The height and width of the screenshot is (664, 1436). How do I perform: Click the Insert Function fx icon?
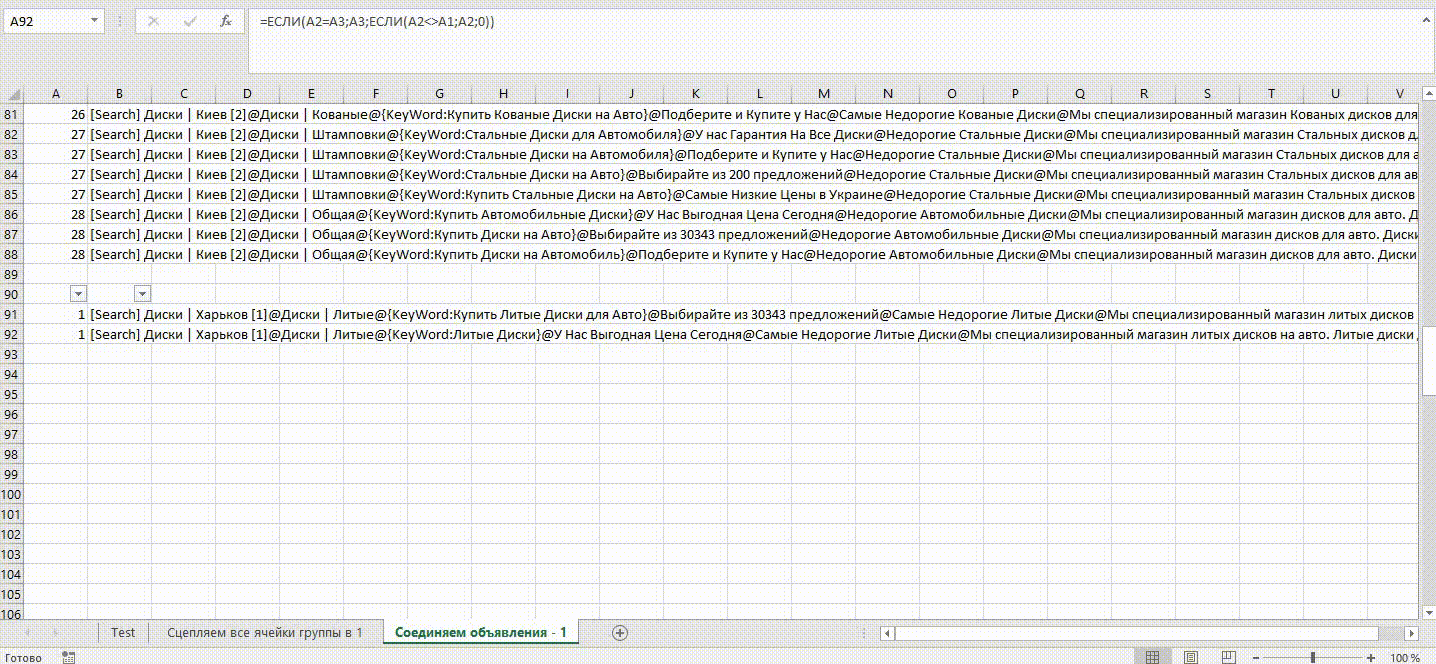click(226, 21)
